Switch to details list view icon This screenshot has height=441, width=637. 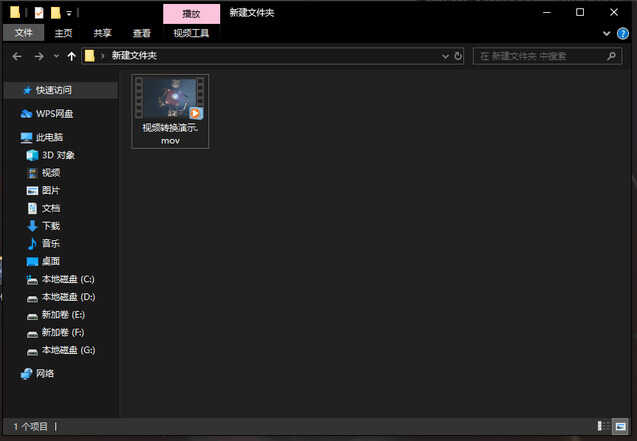[x=603, y=426]
